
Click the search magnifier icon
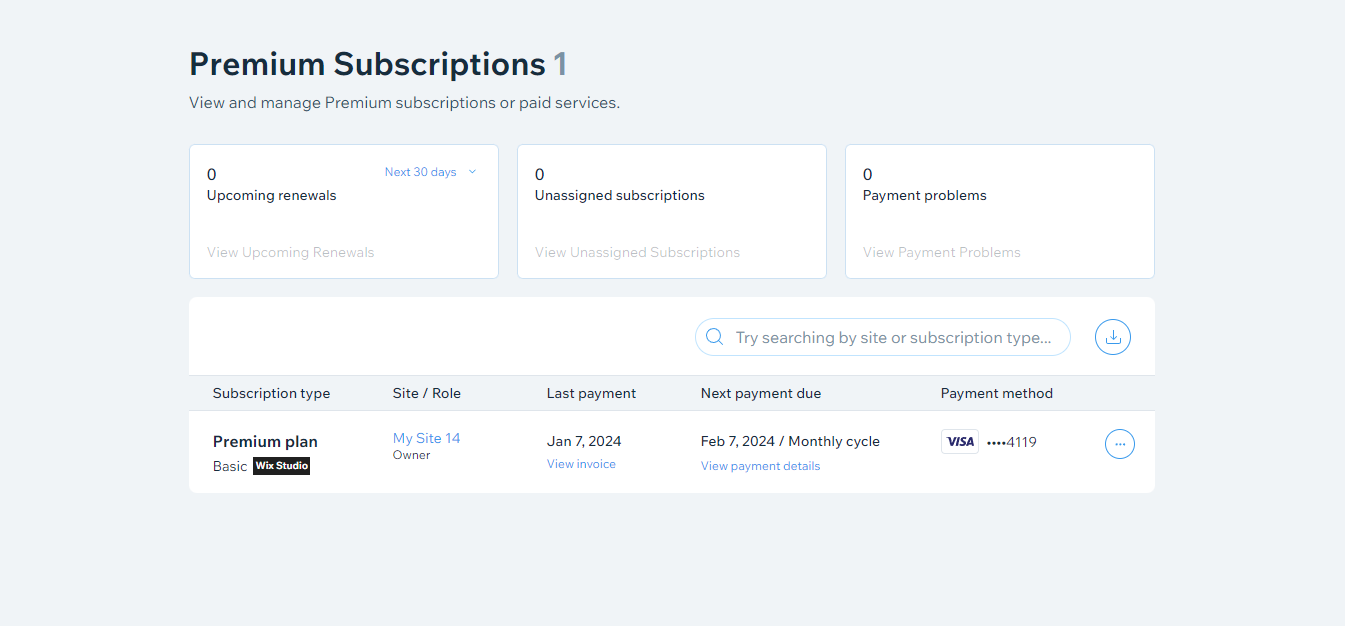click(x=714, y=337)
